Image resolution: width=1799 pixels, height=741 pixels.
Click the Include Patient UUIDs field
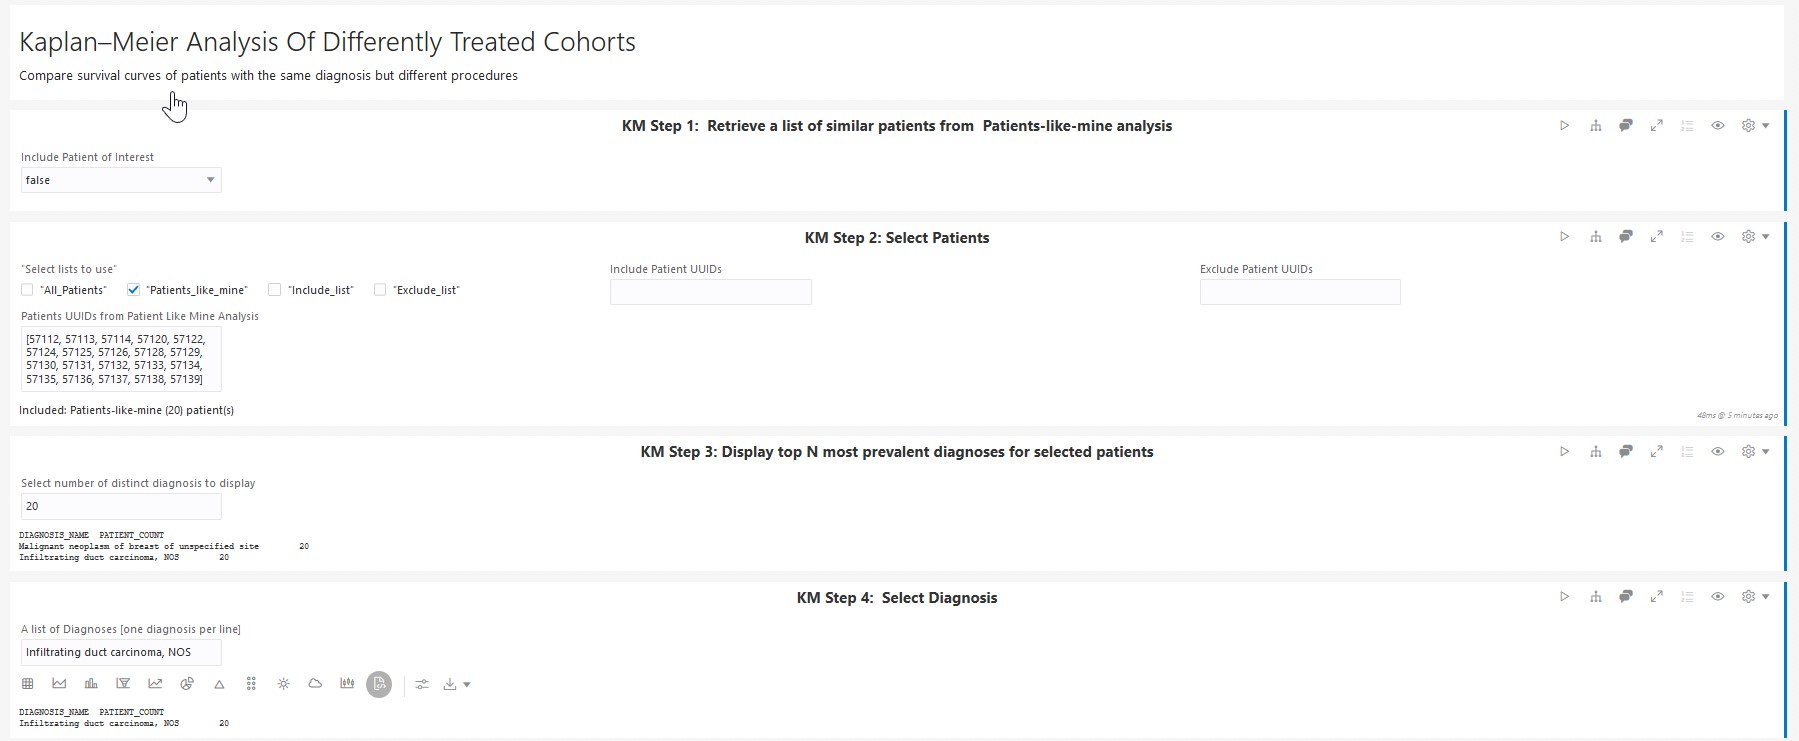(710, 292)
